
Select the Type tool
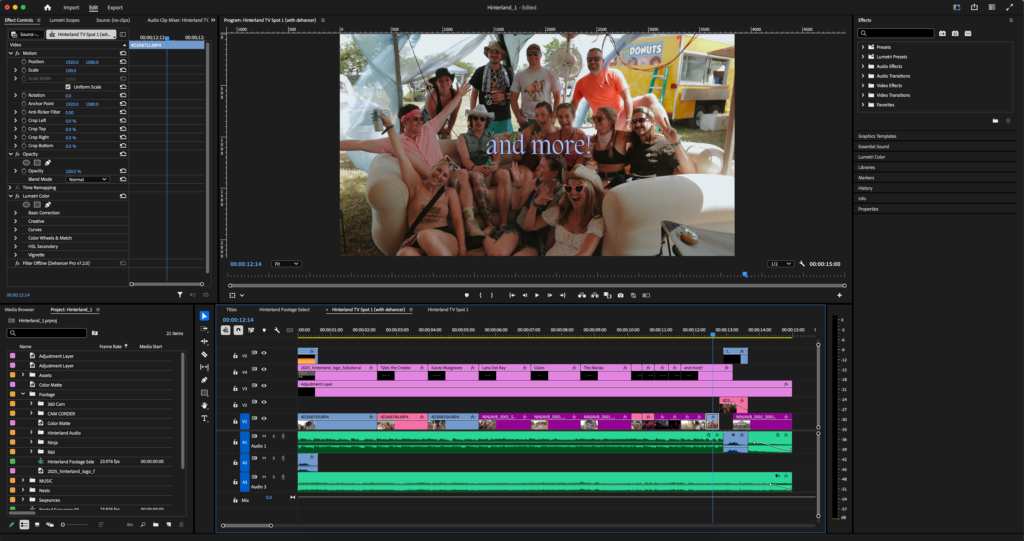(204, 418)
